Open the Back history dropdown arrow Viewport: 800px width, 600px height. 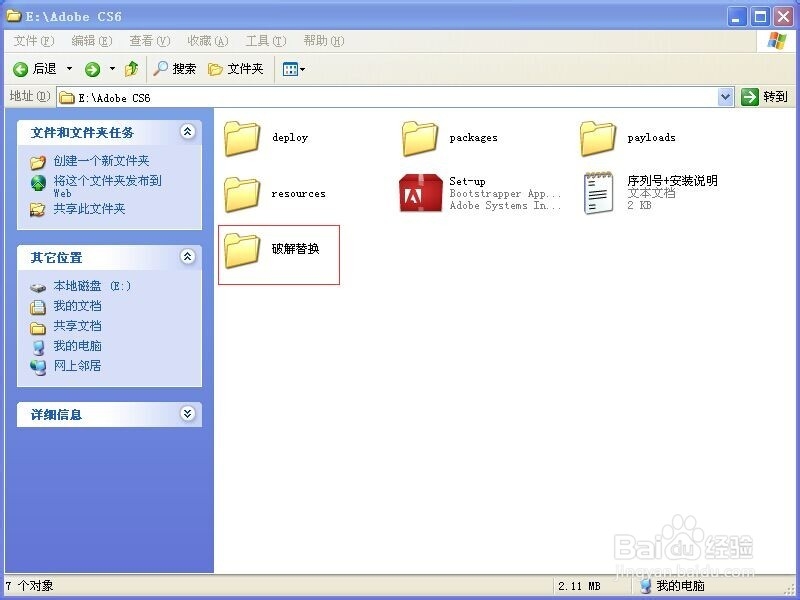click(x=69, y=68)
